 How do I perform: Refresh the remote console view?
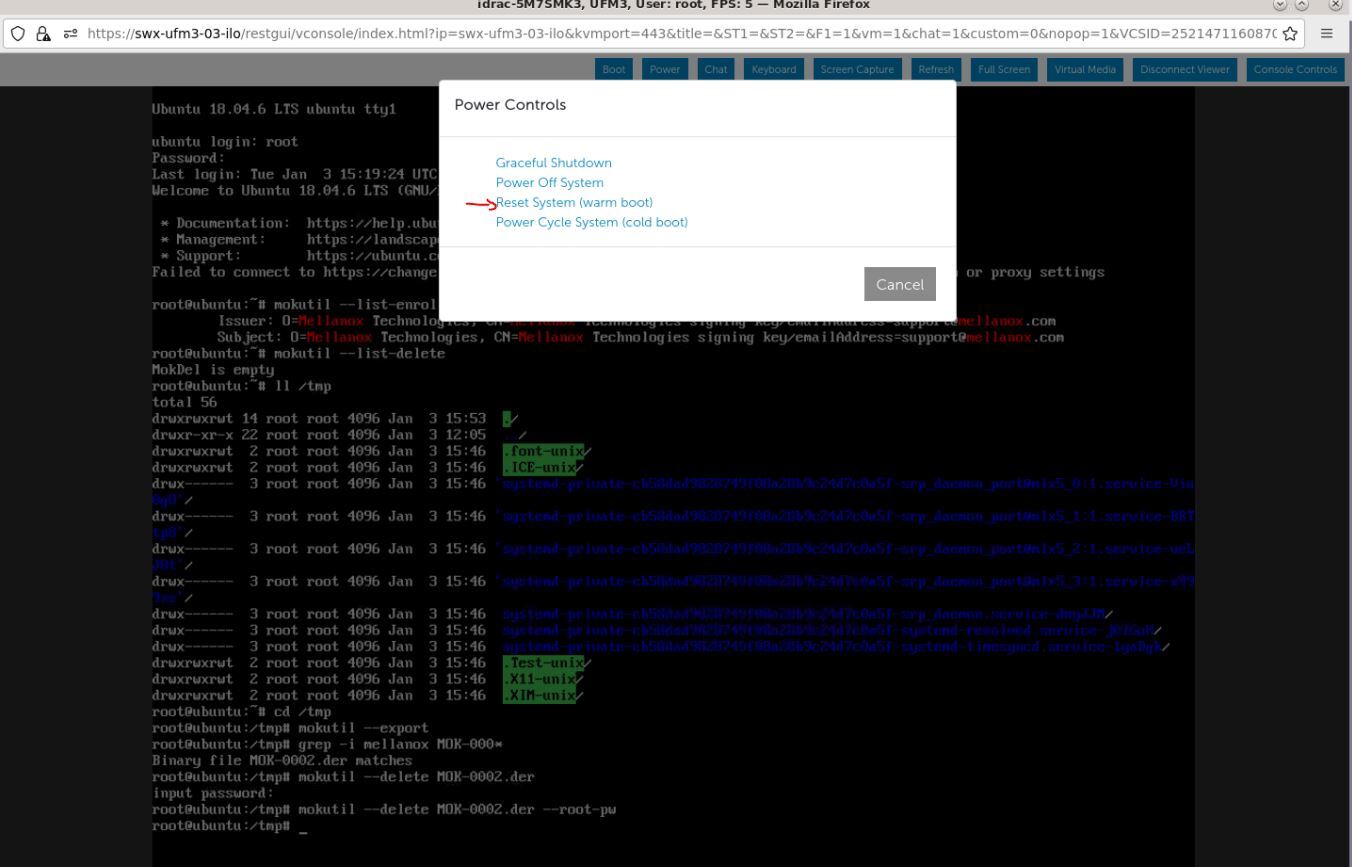tap(936, 69)
